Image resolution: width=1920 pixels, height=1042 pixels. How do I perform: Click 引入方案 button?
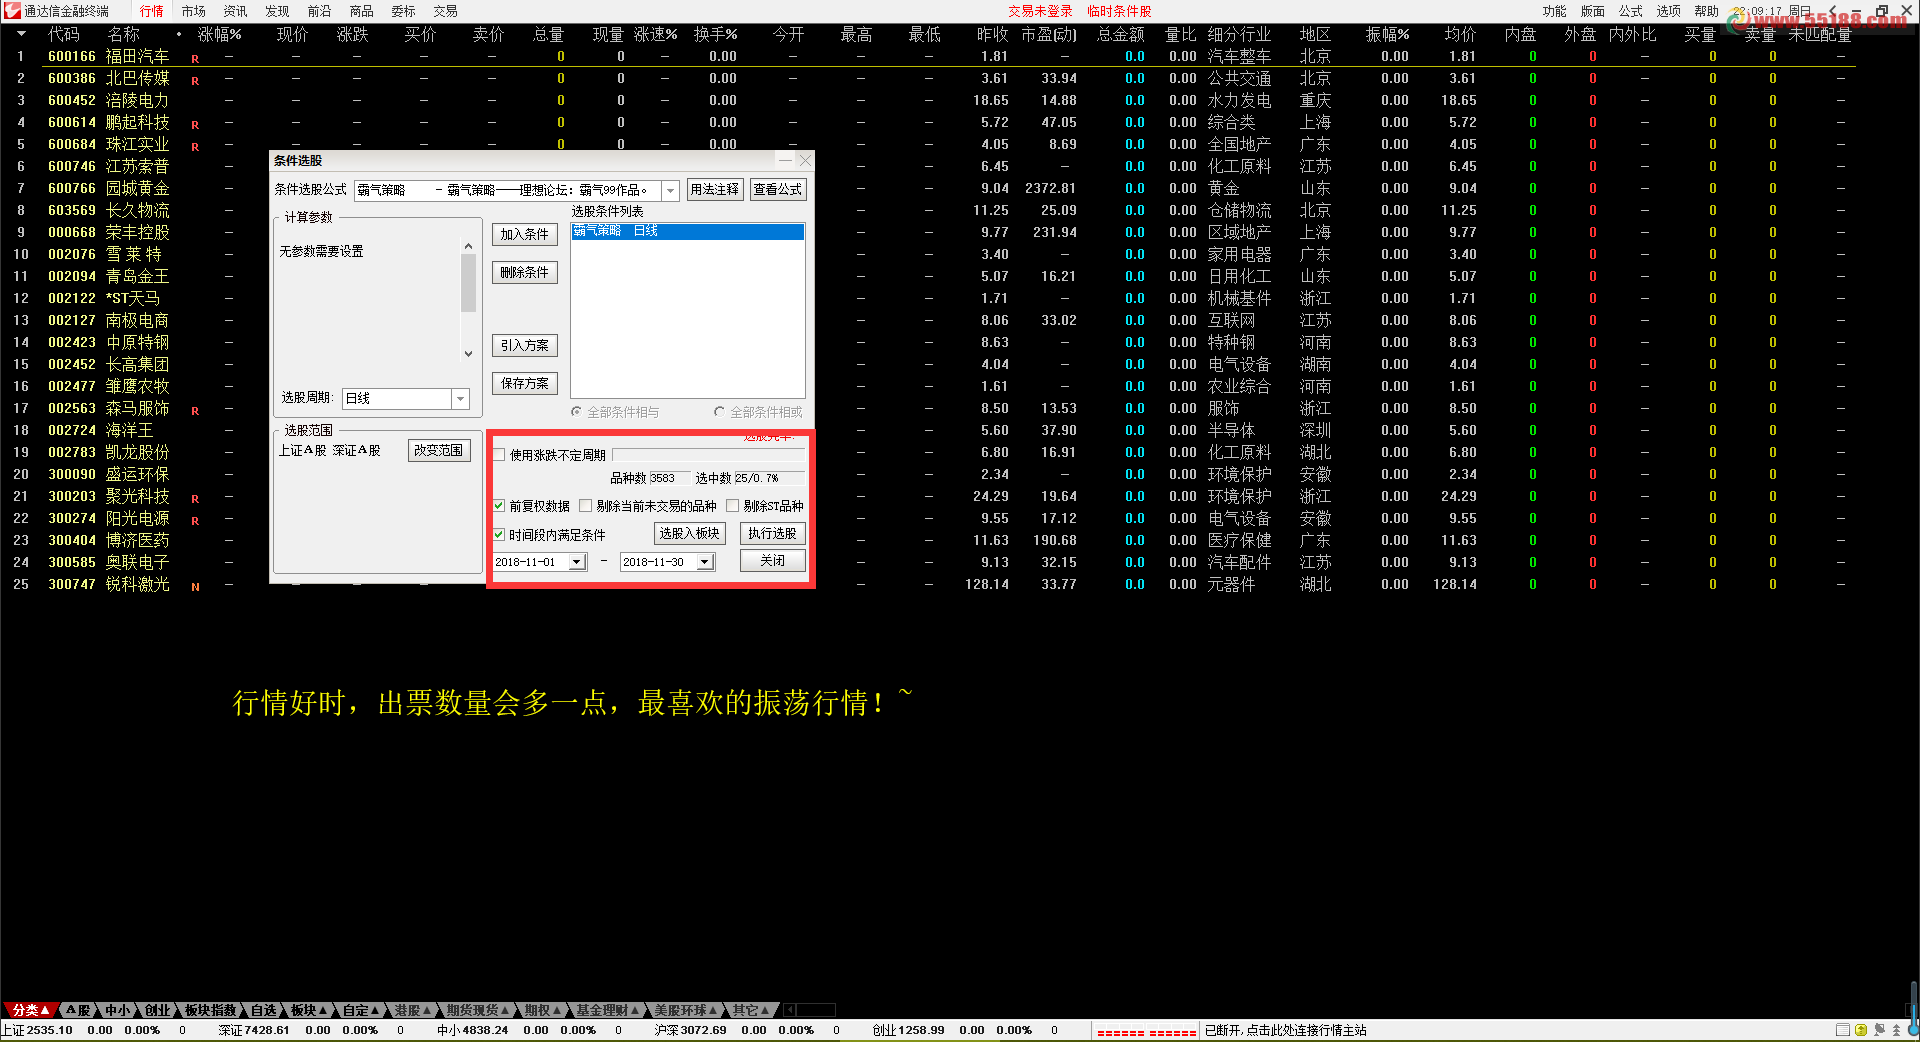(525, 345)
